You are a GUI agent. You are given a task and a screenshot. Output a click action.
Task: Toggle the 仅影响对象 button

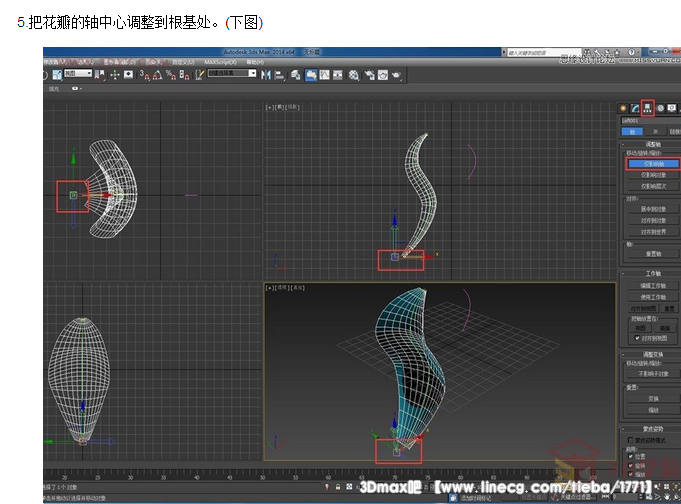point(654,175)
